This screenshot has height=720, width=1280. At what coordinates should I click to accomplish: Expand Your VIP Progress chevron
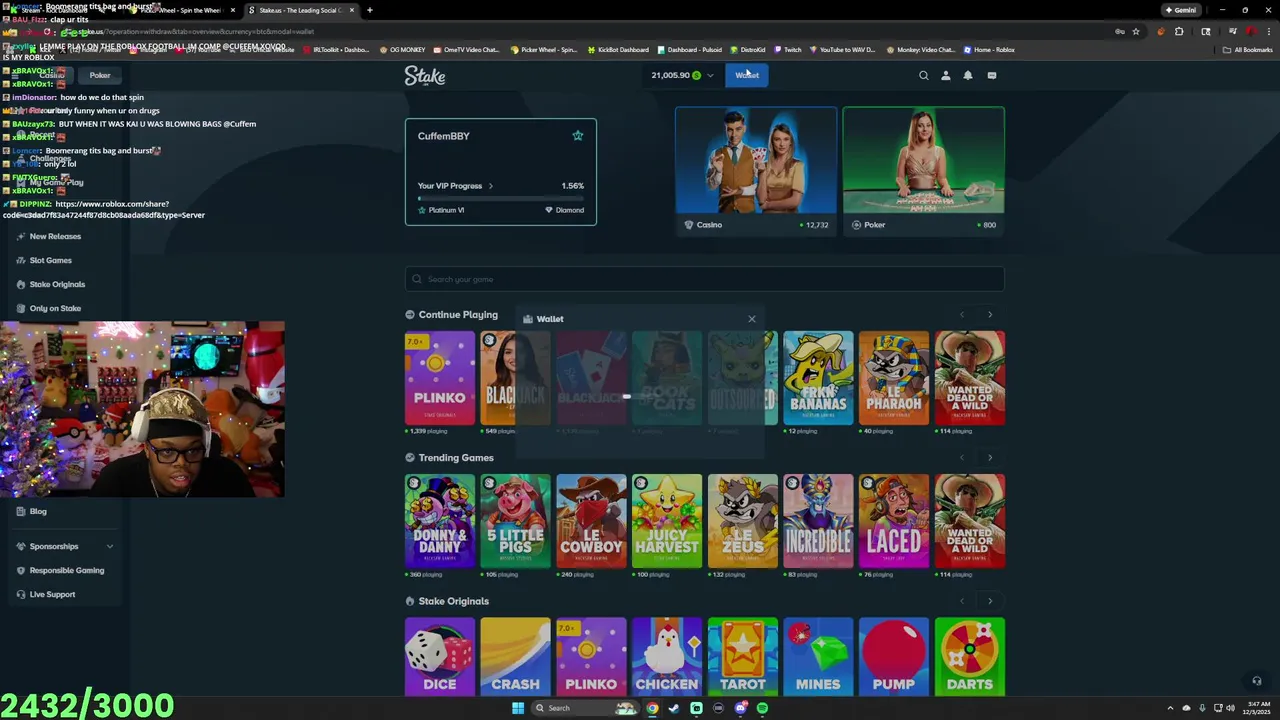click(x=490, y=186)
